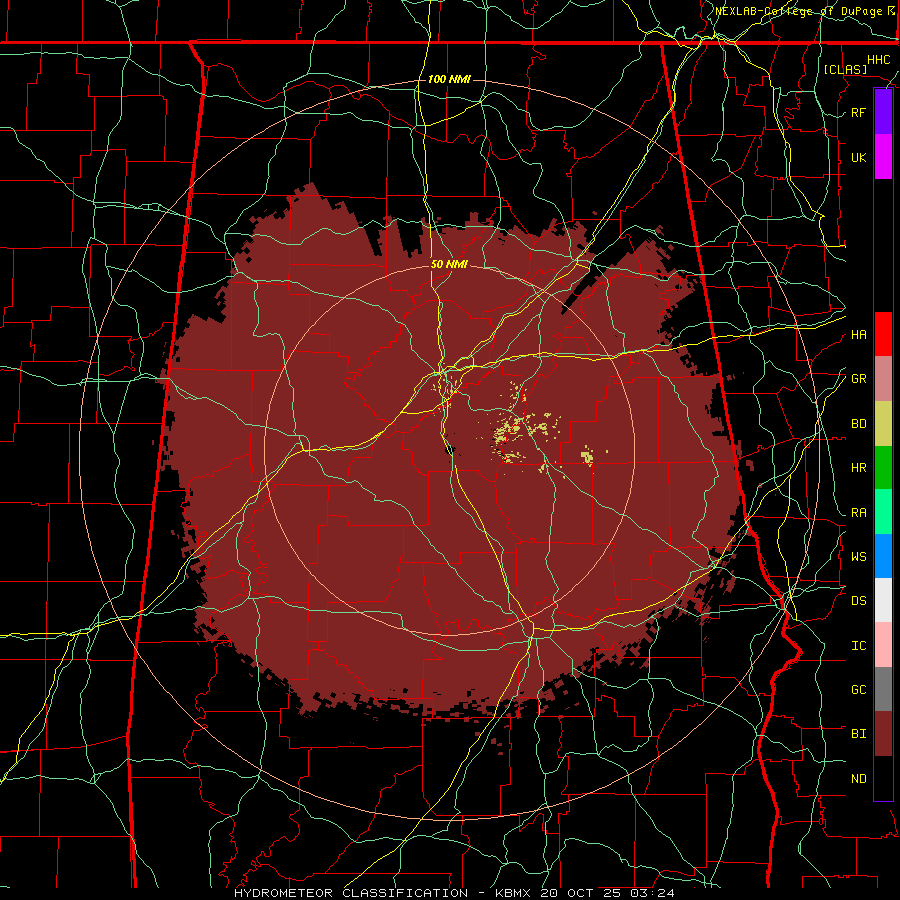Screen dimensions: 900x900
Task: Click the [CLAS] units label
Action: click(x=845, y=70)
